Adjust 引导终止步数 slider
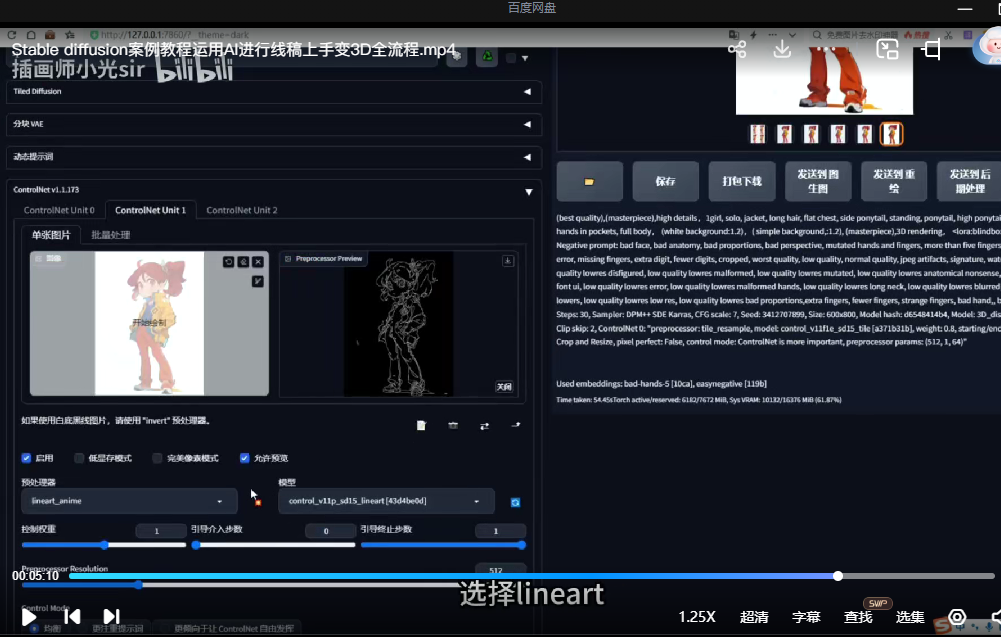The image size is (1001, 637). pos(443,545)
